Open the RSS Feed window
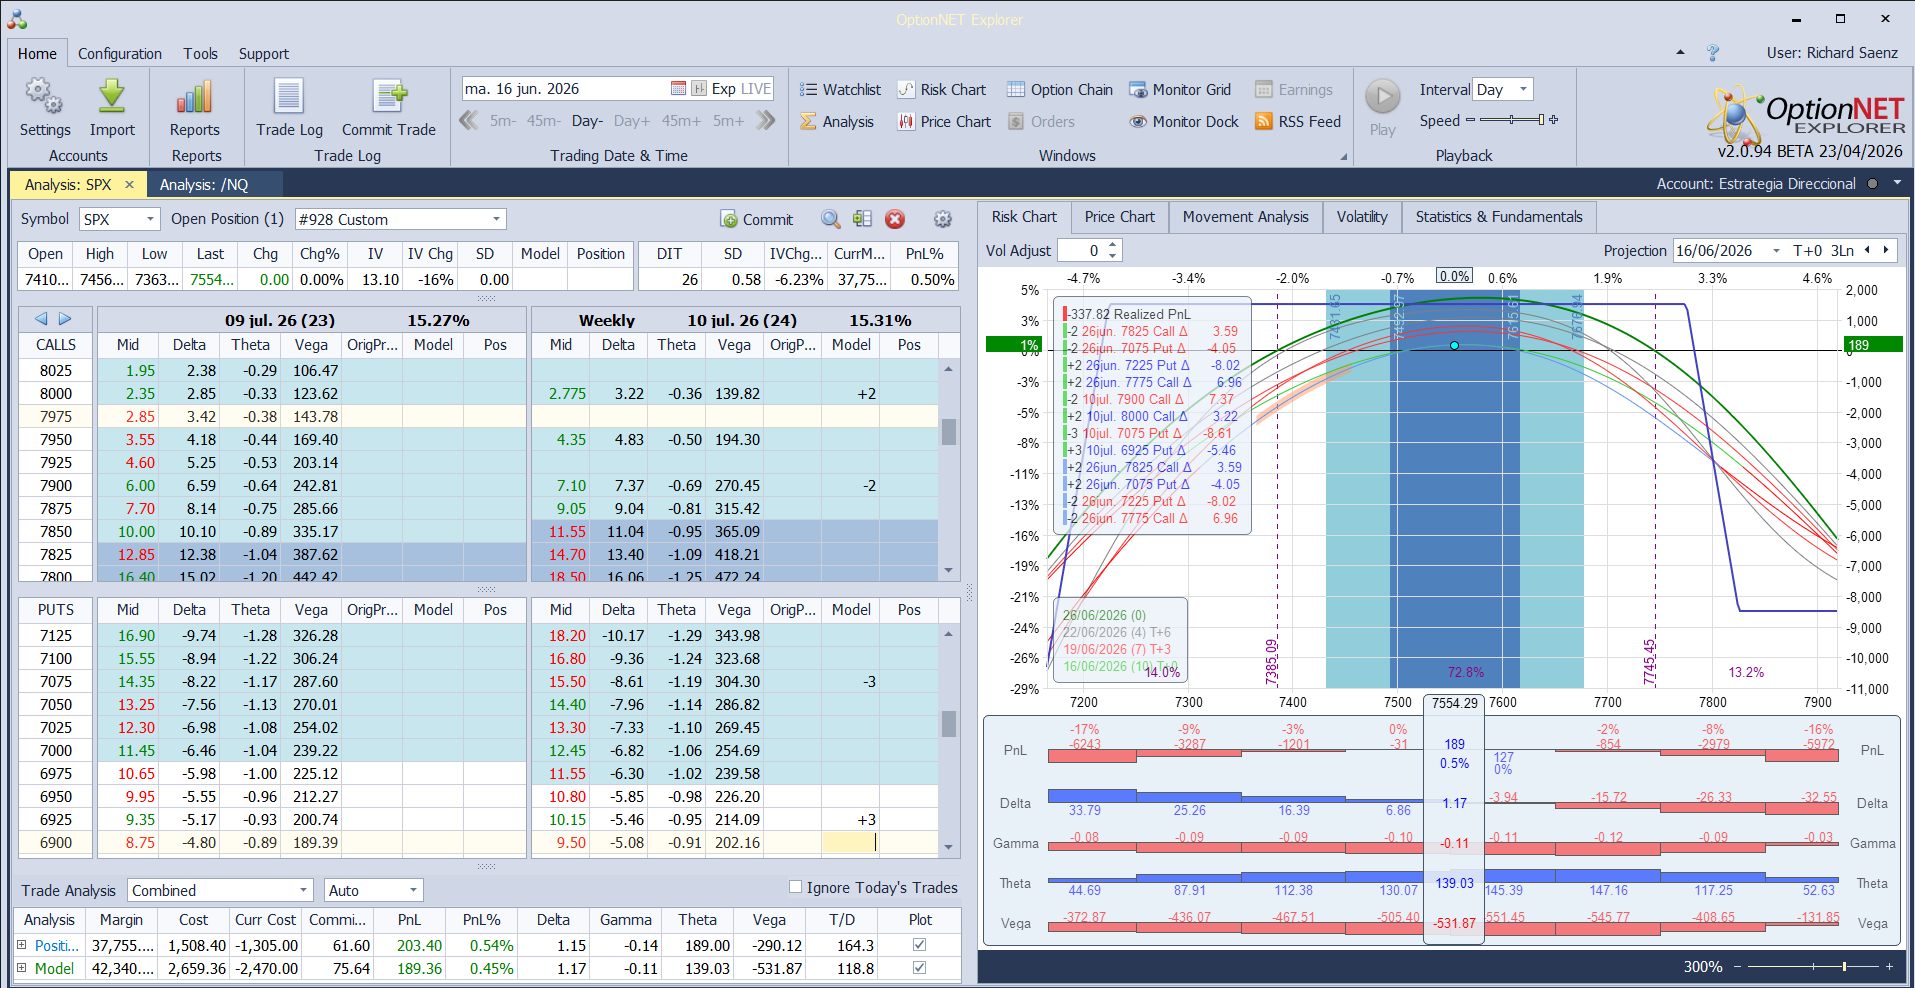This screenshot has height=988, width=1915. (x=1298, y=122)
